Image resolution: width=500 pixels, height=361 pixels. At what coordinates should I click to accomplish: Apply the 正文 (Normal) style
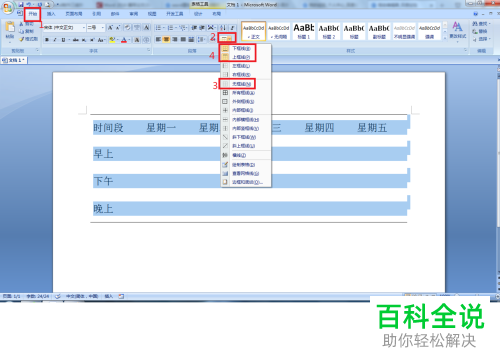(253, 31)
